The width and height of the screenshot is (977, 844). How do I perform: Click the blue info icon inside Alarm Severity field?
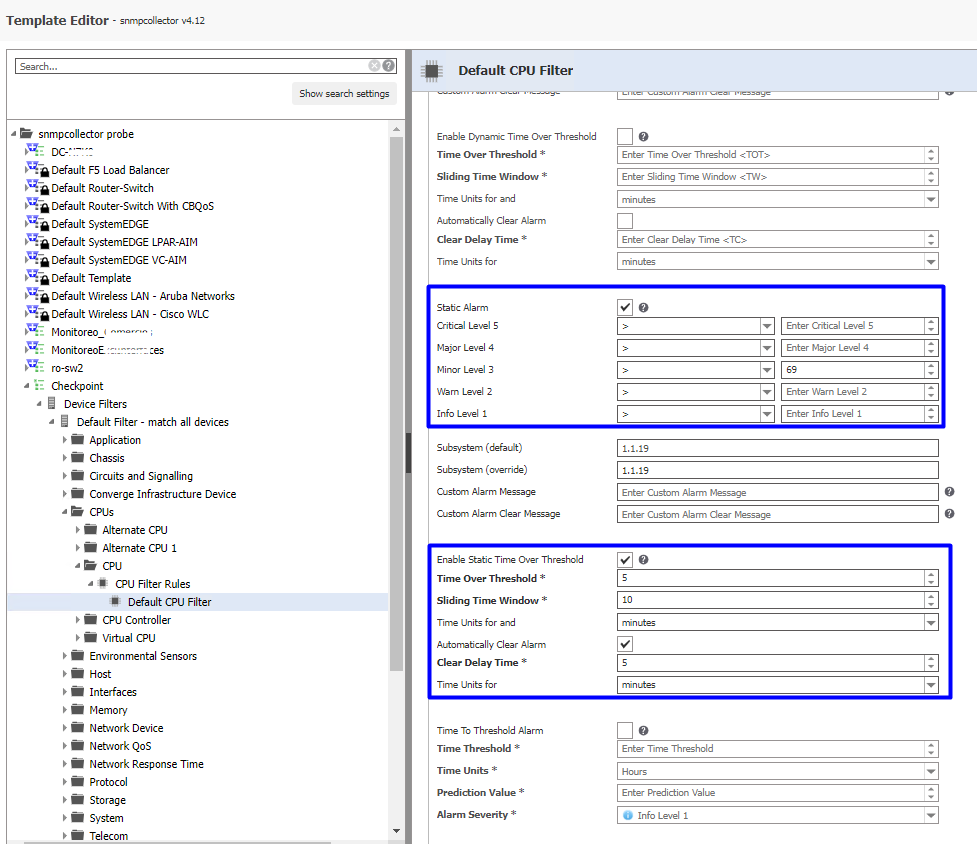pos(631,814)
